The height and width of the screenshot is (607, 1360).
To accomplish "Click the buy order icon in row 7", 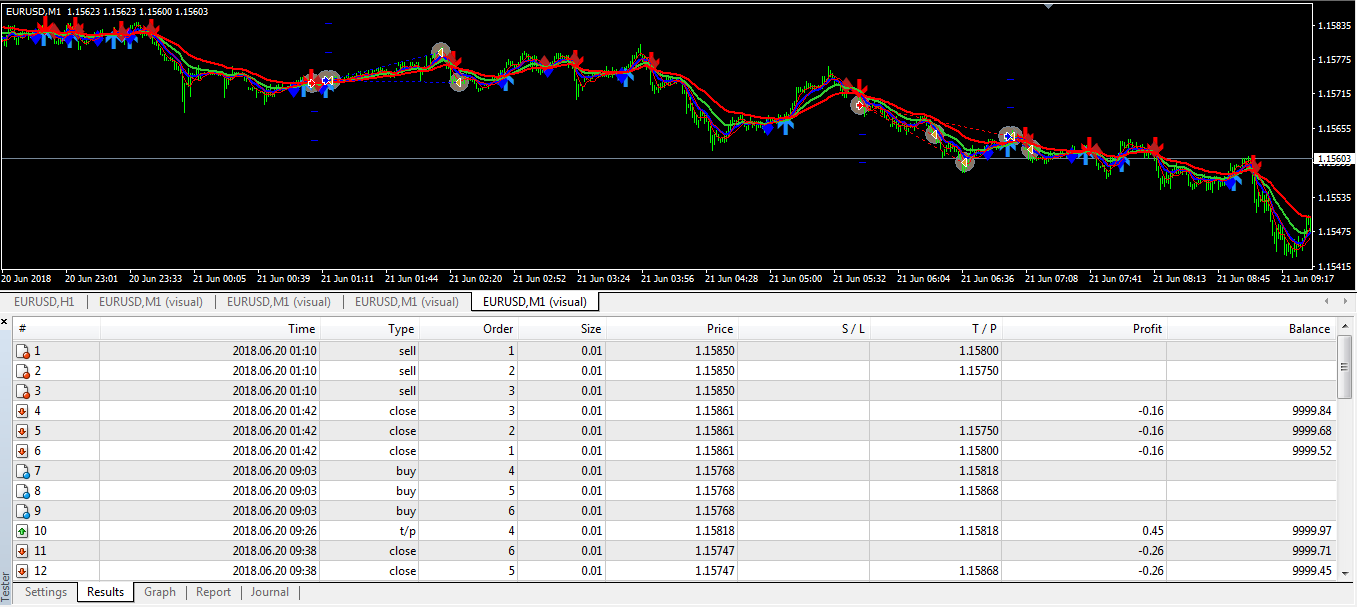I will pyautogui.click(x=22, y=471).
